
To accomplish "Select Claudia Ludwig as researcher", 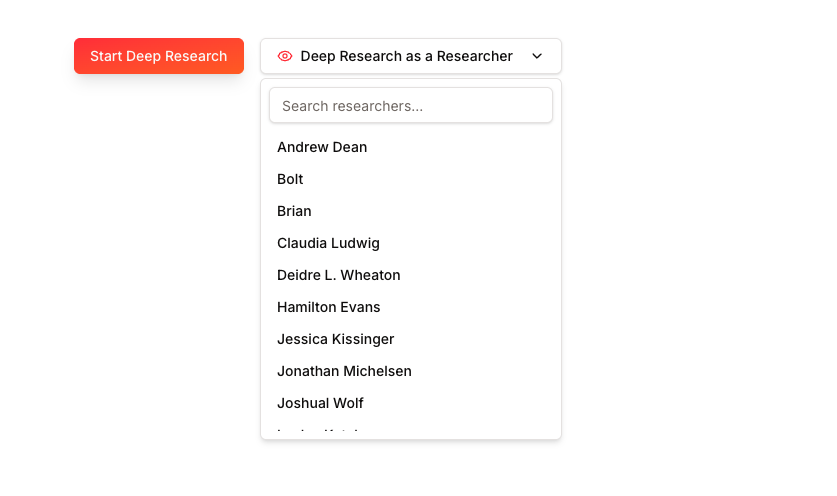I will click(328, 243).
